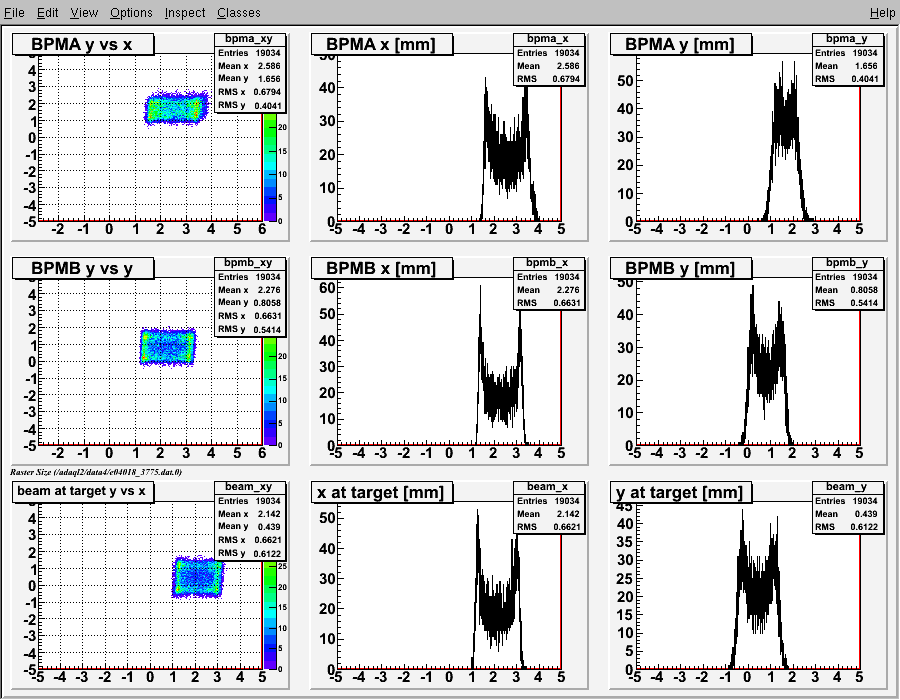Click 'Mean x 2.586' in bpma_xy stats
Screen dimensions: 900x700
(249, 65)
